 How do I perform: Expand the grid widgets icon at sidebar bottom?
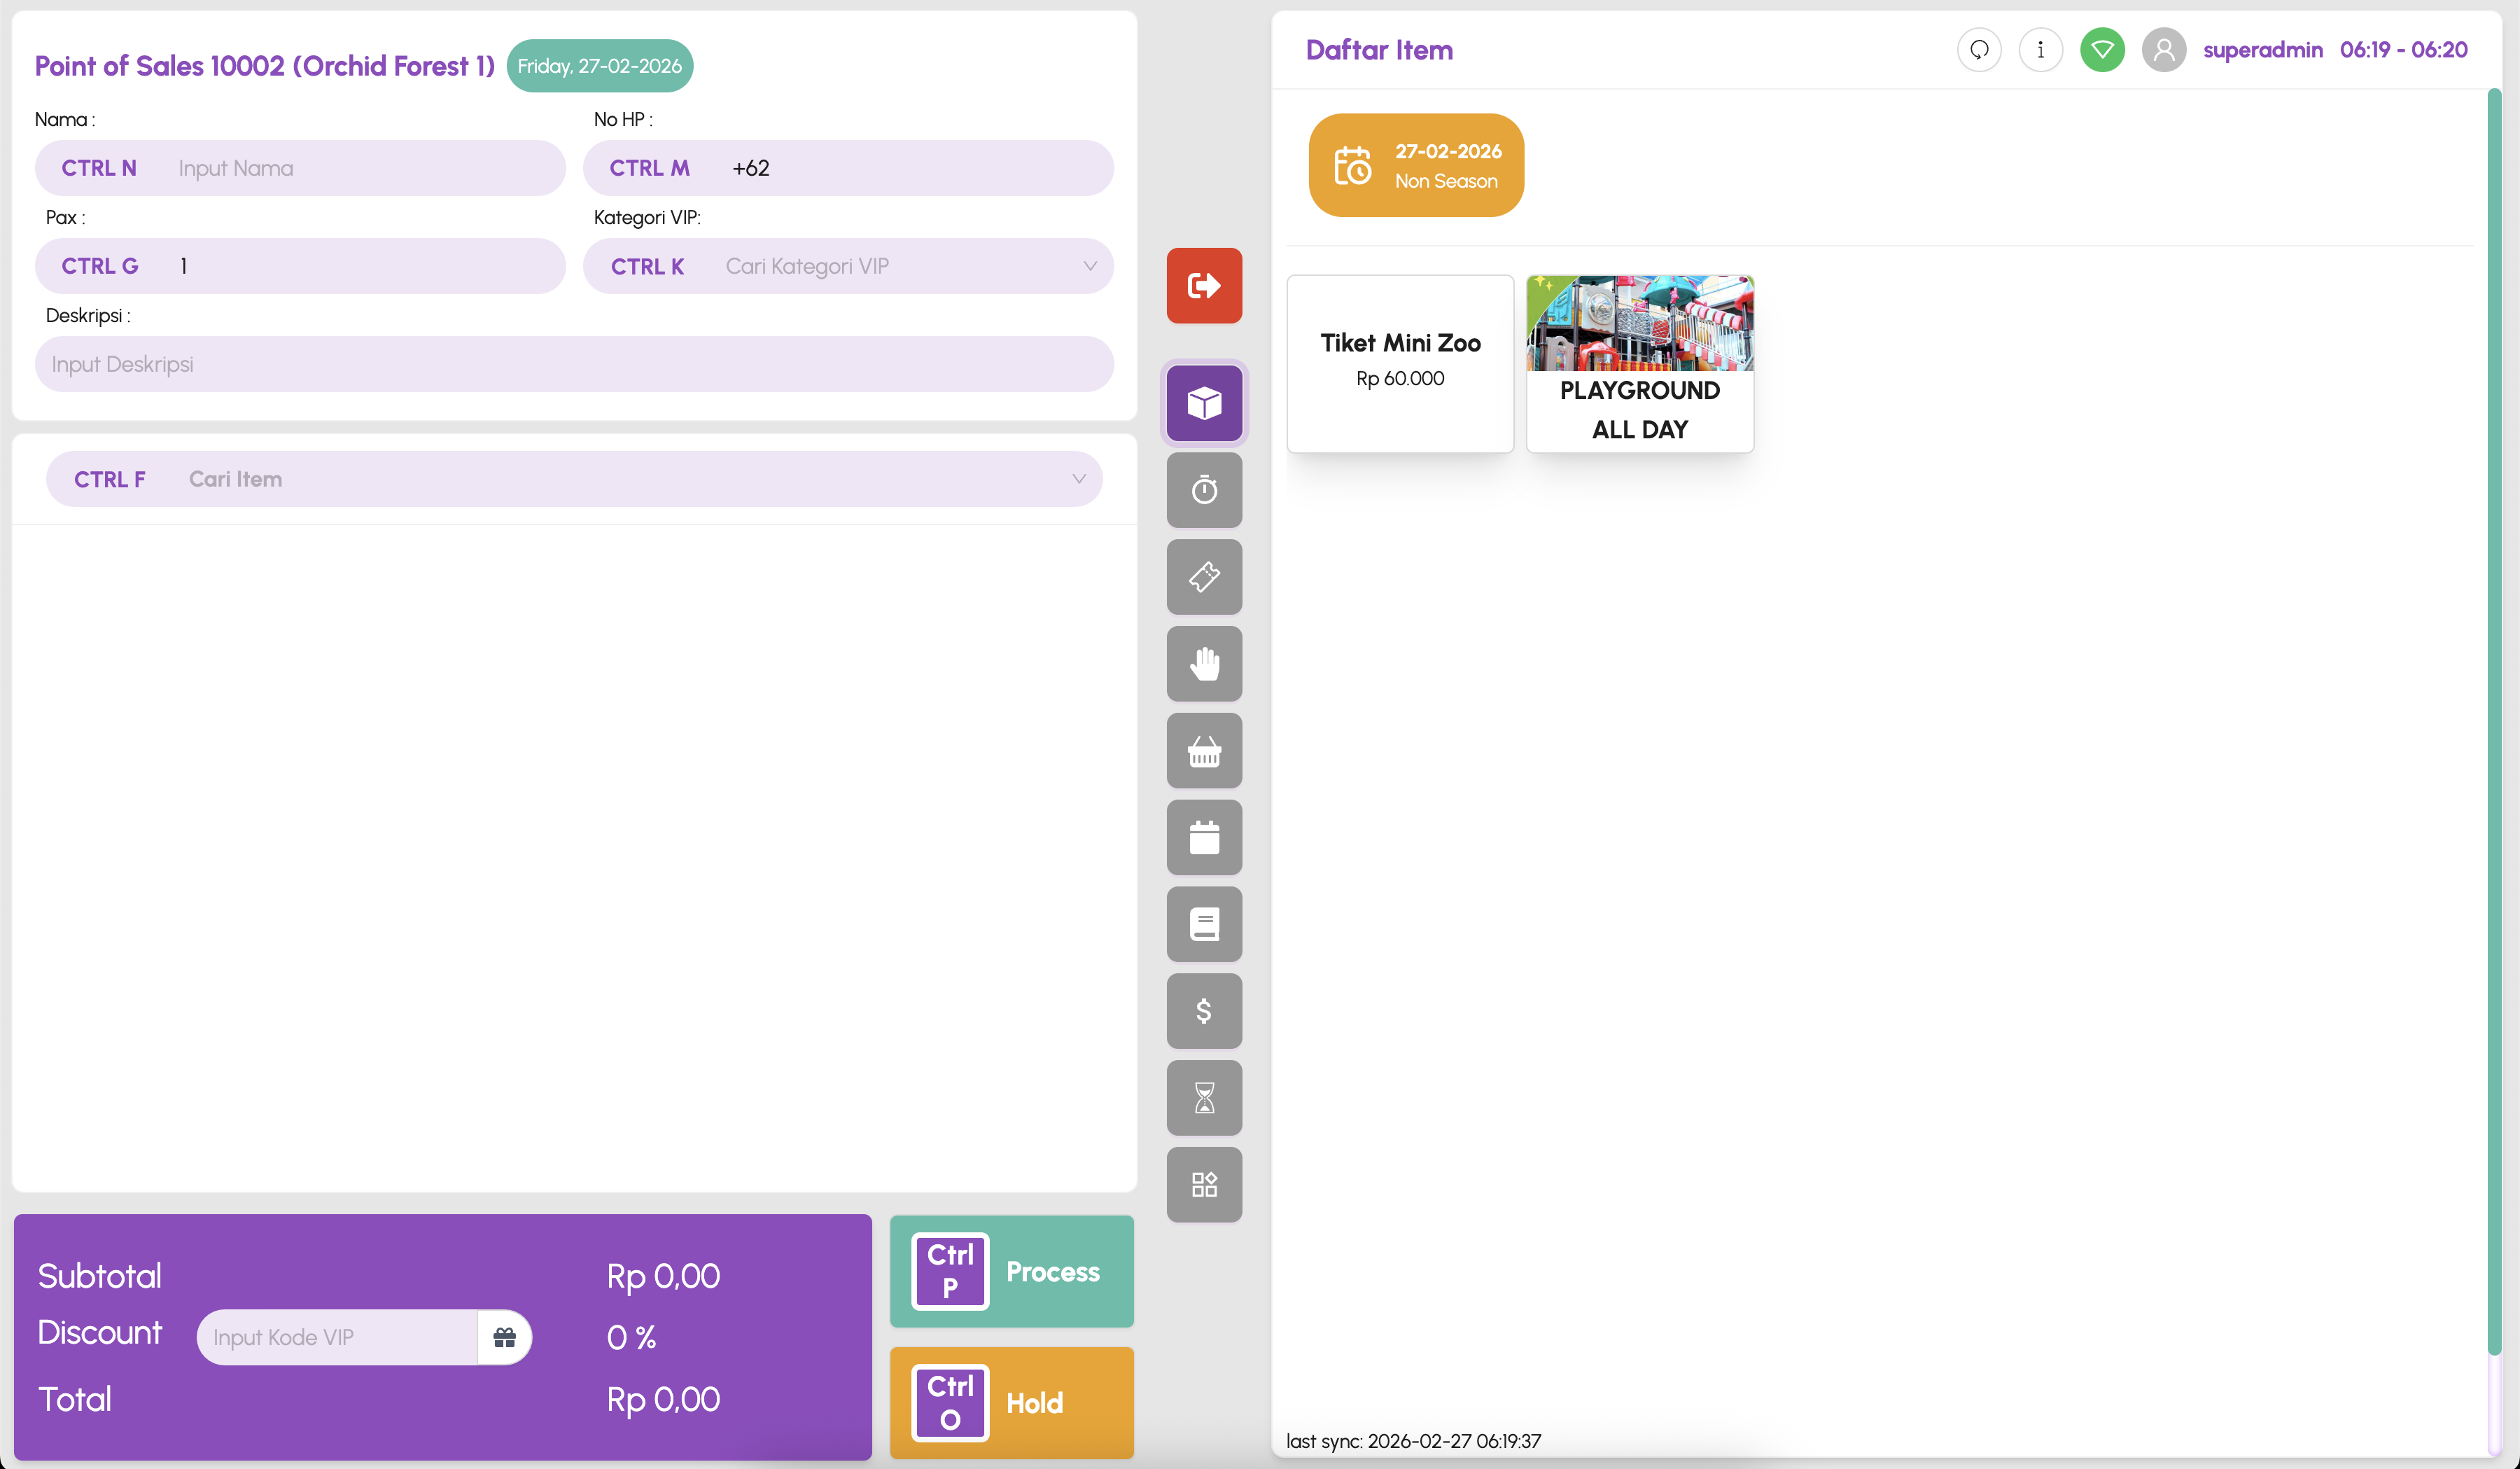coord(1204,1185)
